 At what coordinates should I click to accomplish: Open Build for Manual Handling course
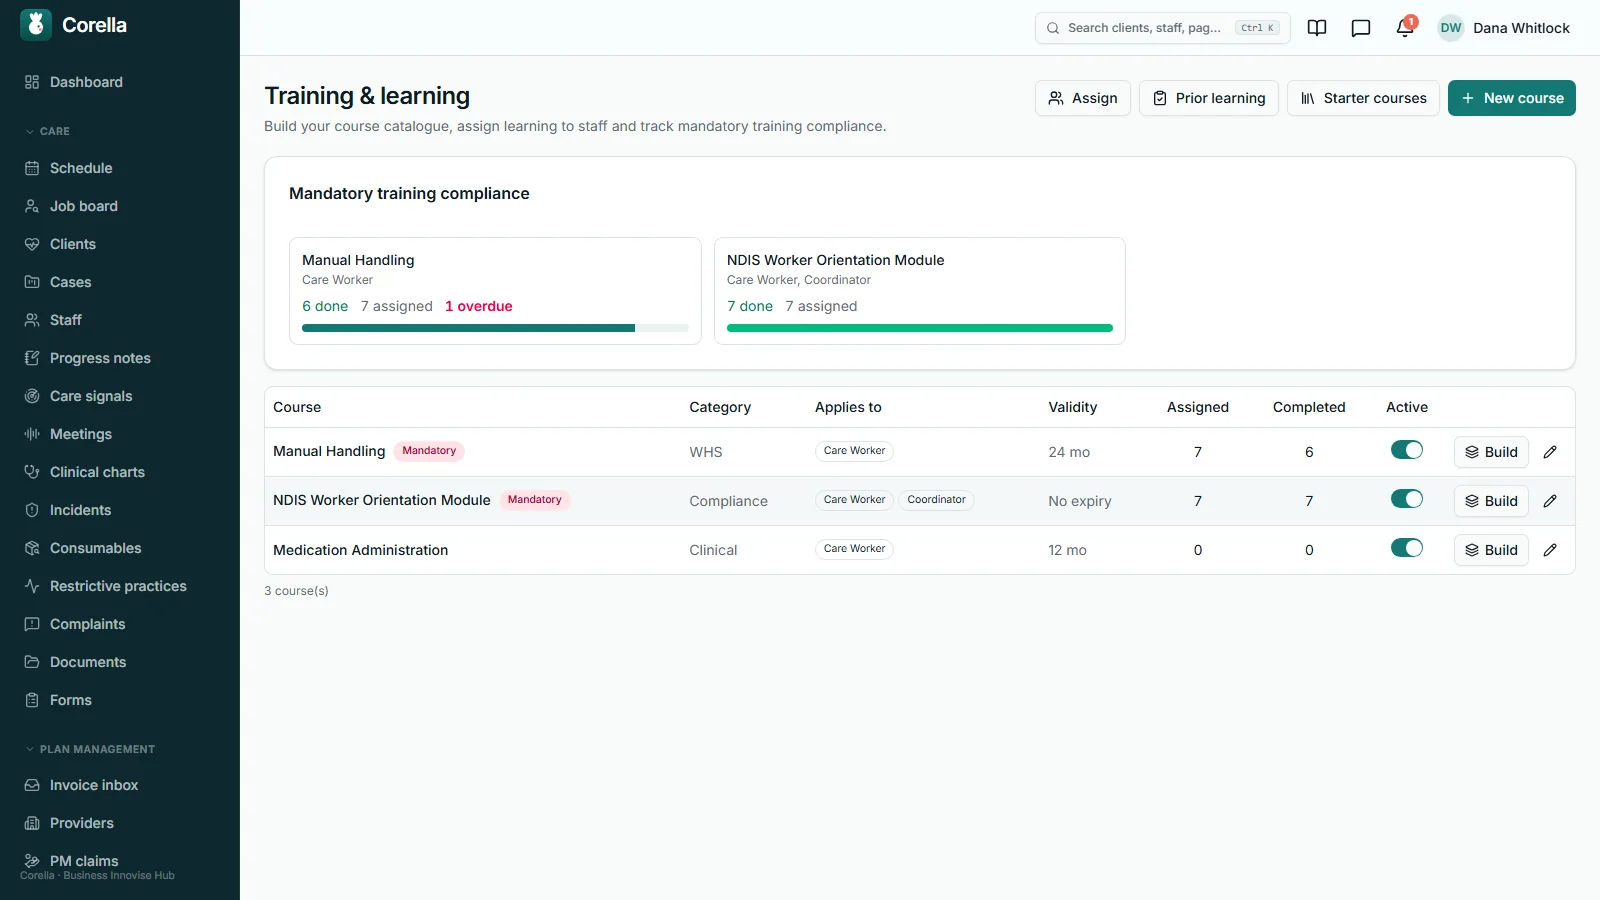pos(1491,452)
